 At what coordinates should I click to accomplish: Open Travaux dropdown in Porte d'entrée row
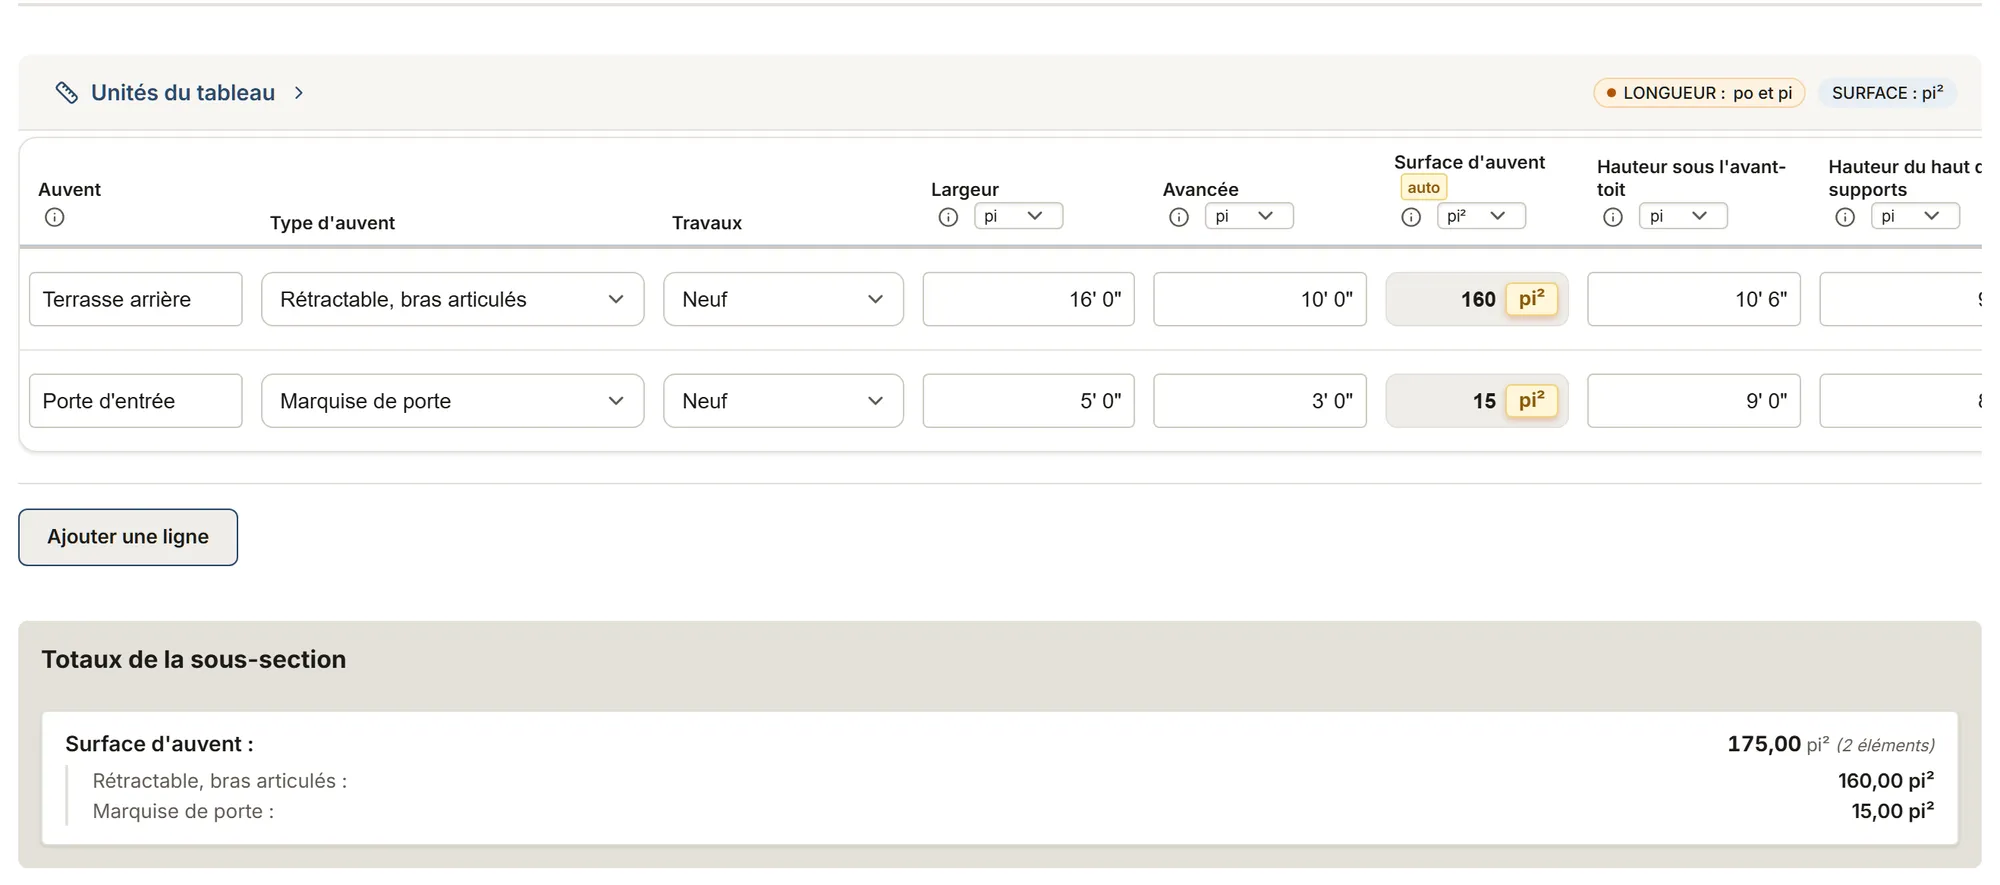(x=783, y=401)
